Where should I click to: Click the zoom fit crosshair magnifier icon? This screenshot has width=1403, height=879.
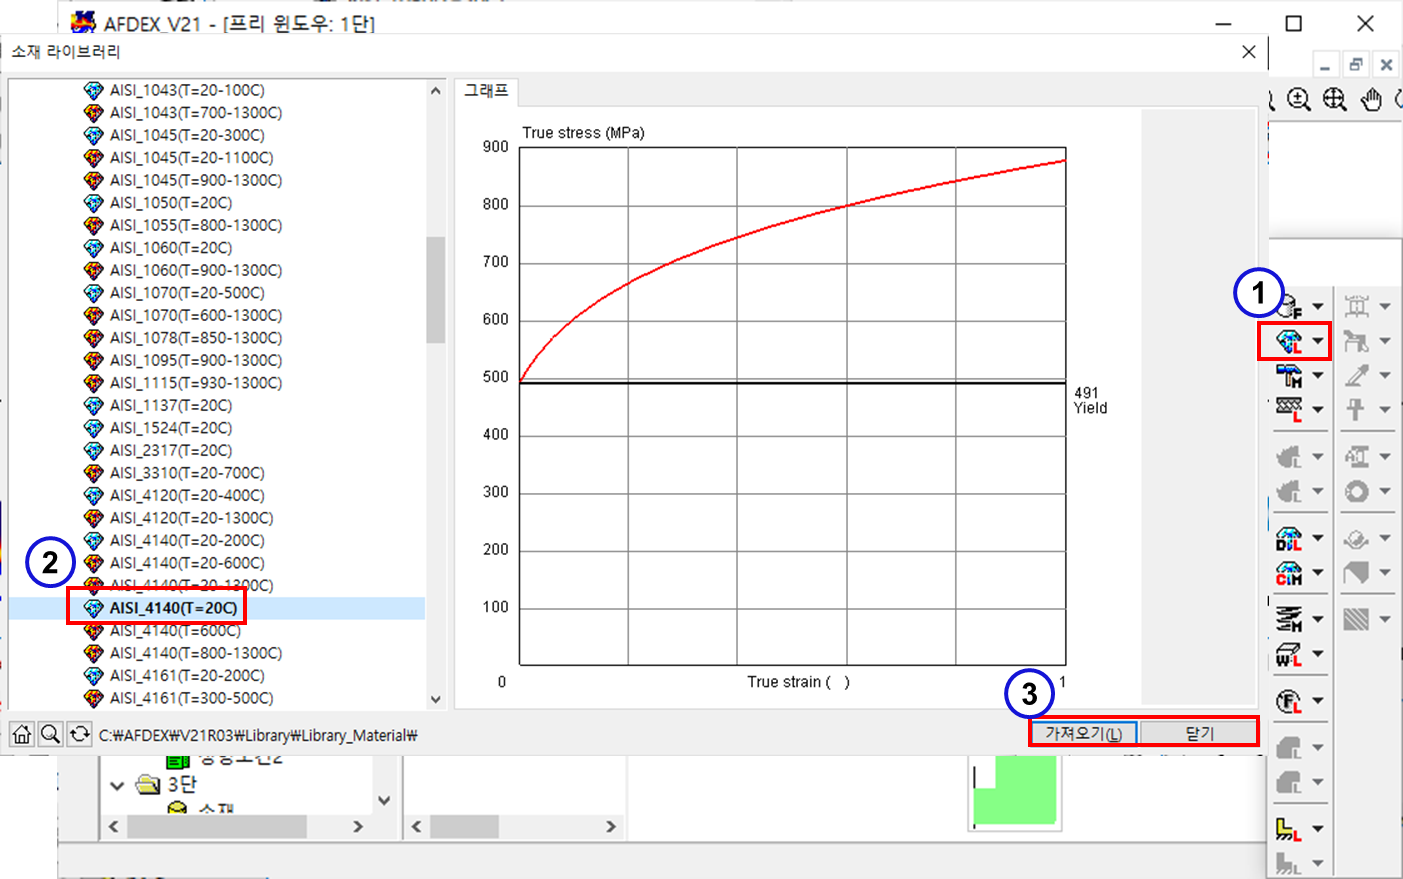1334,99
